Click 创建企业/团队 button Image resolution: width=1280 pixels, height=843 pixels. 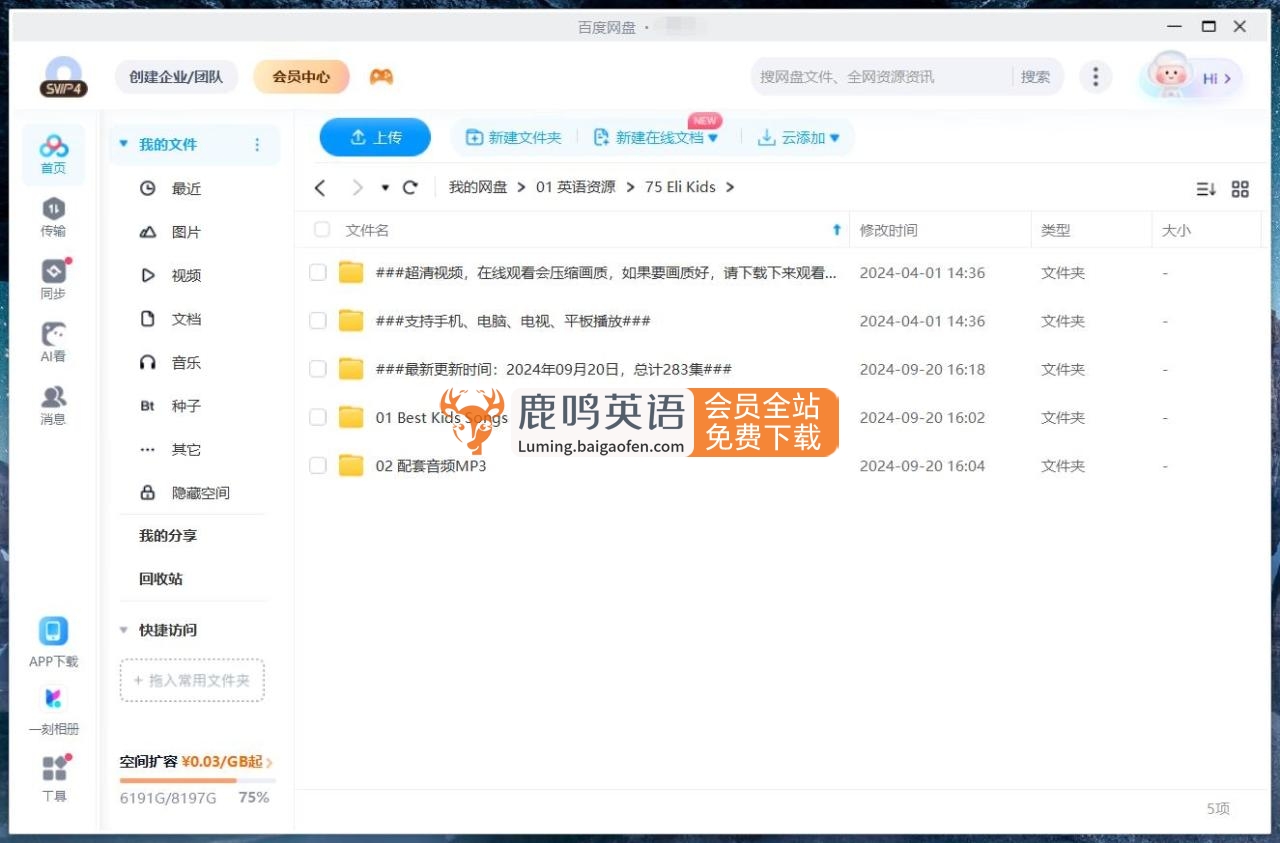[176, 77]
